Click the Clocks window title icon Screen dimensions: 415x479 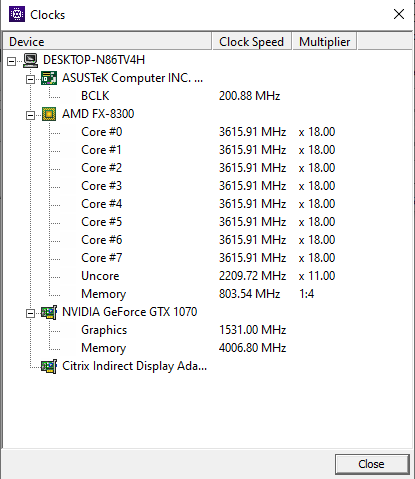(x=17, y=14)
